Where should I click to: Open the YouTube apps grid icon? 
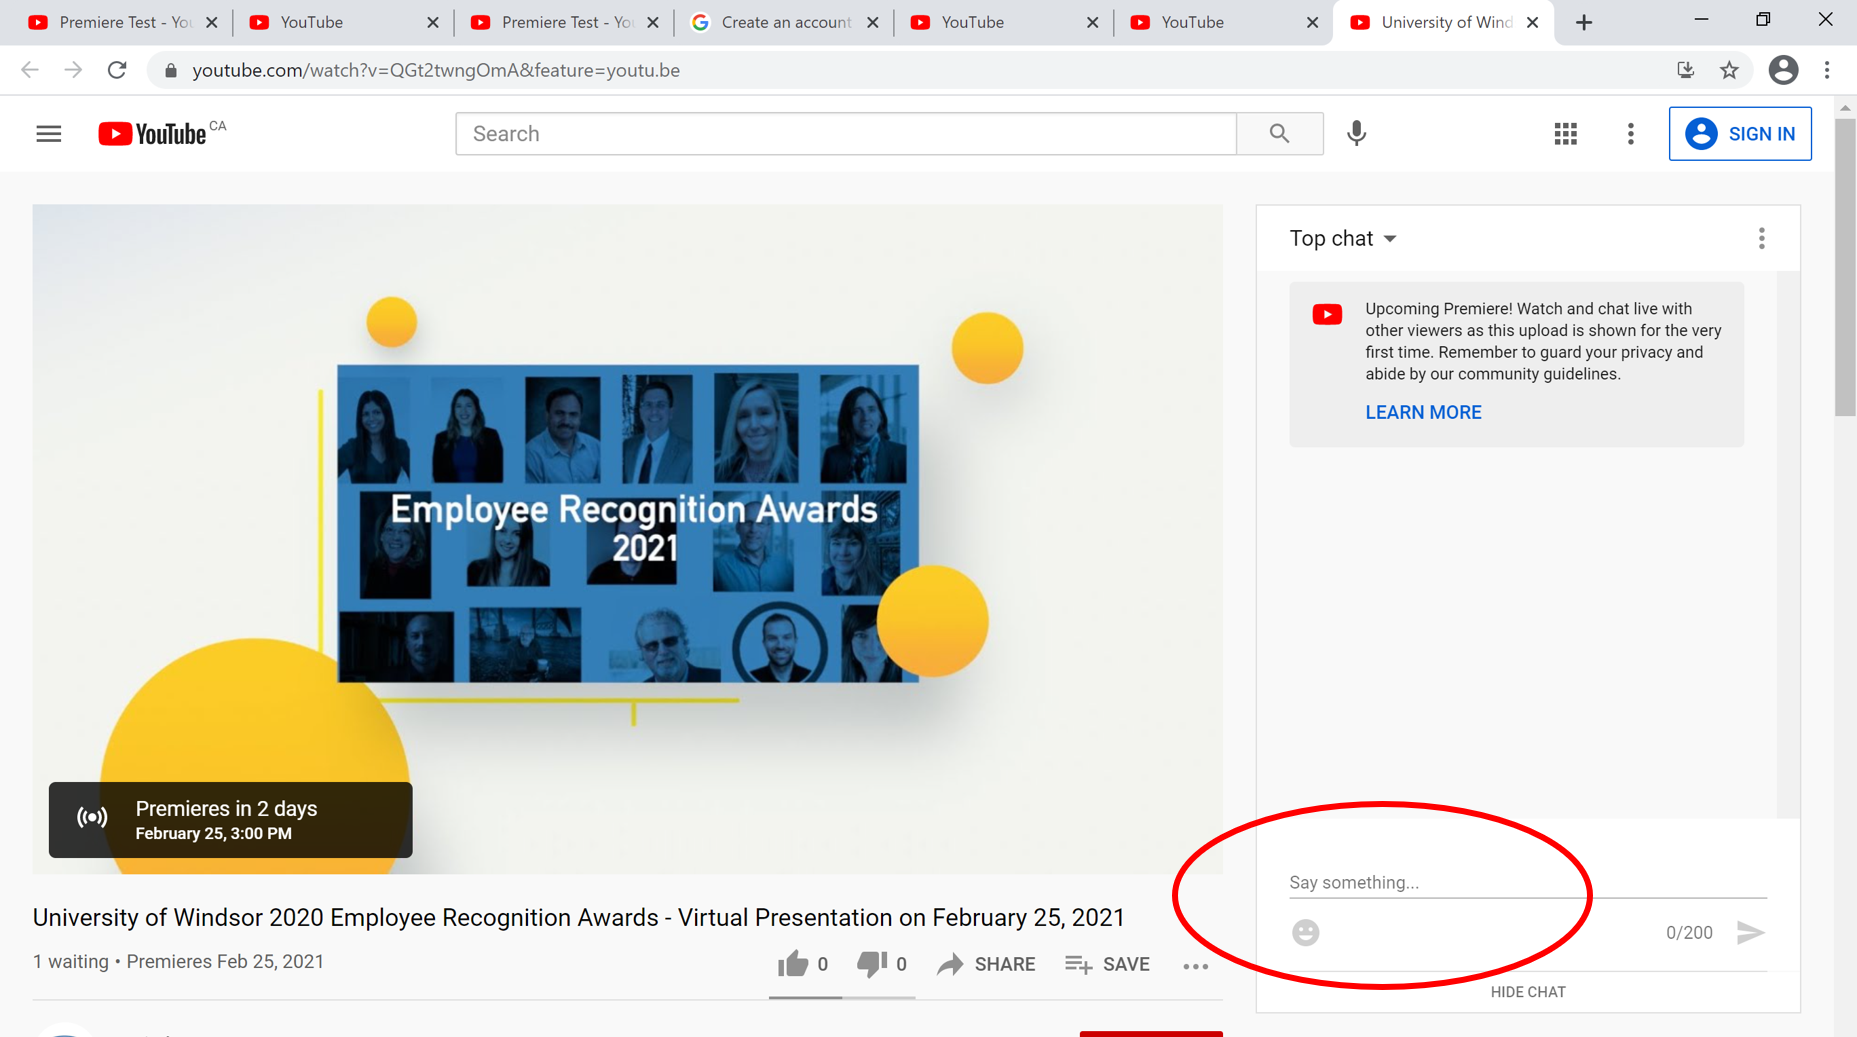click(x=1565, y=134)
